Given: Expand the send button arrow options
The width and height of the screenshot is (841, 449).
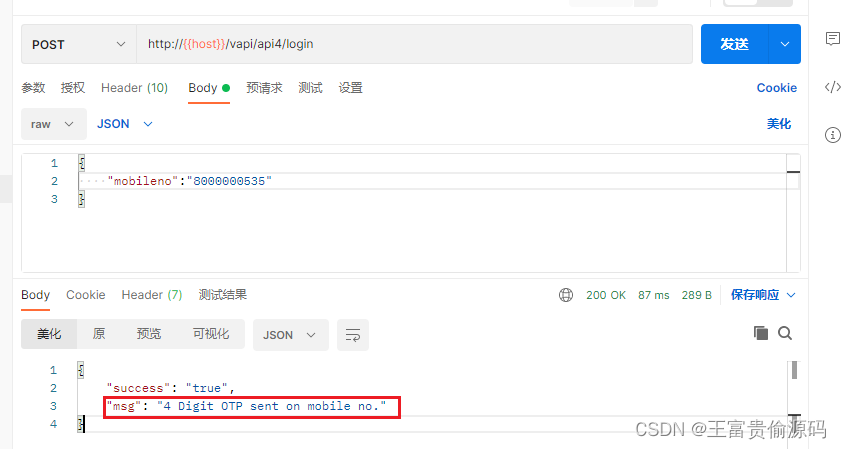Looking at the screenshot, I should (785, 44).
